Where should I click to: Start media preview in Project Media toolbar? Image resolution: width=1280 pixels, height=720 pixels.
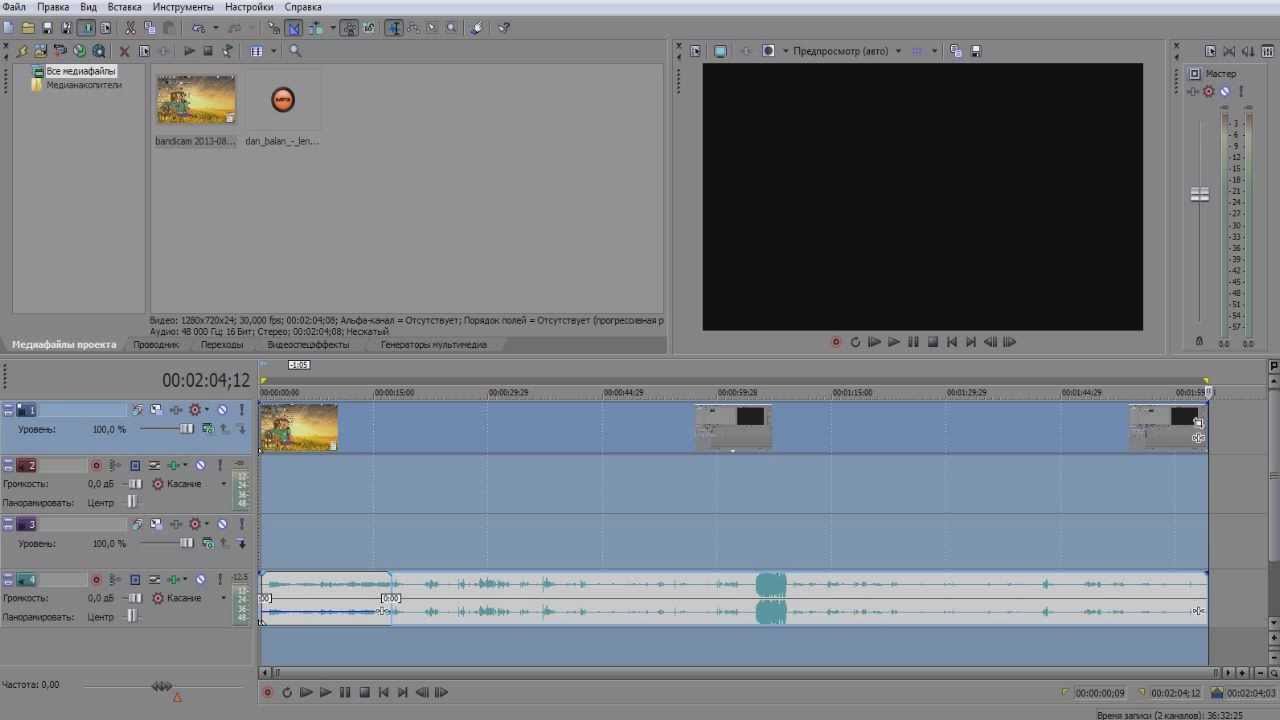point(189,51)
